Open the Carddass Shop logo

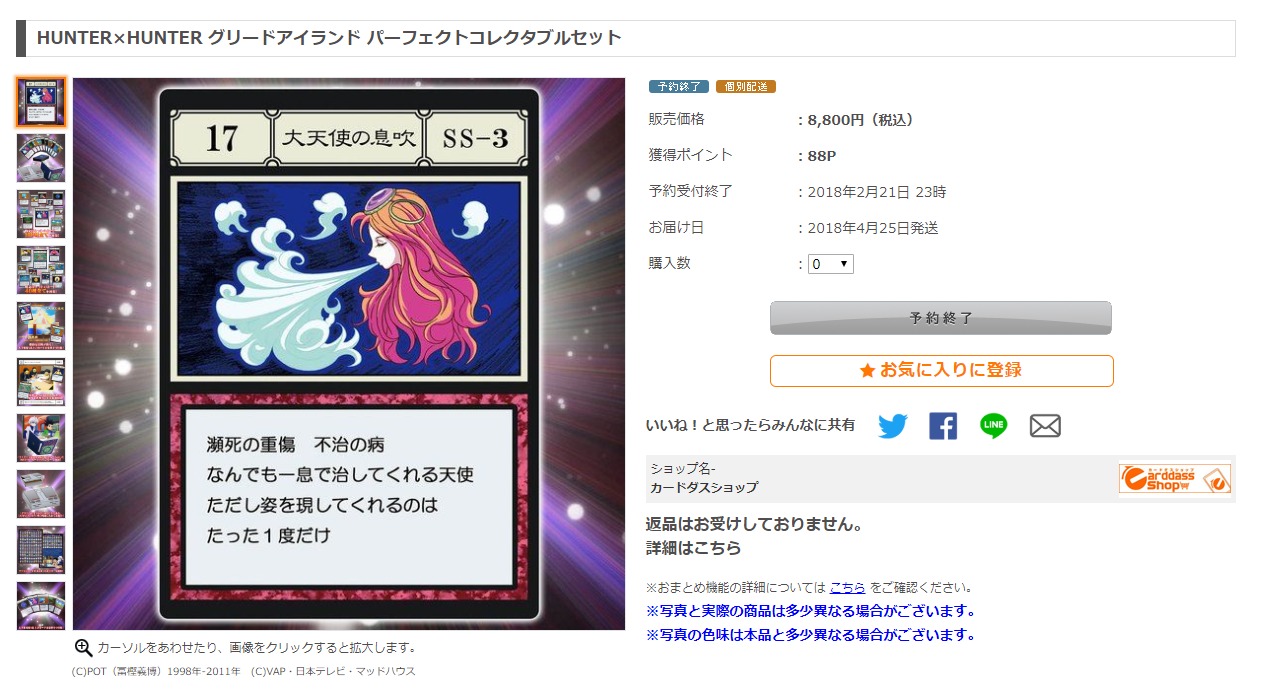pyautogui.click(x=1174, y=479)
